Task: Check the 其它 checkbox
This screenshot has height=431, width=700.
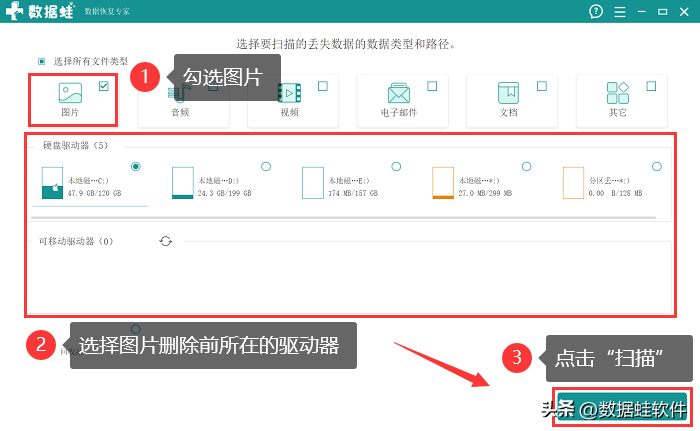Action: [x=651, y=86]
